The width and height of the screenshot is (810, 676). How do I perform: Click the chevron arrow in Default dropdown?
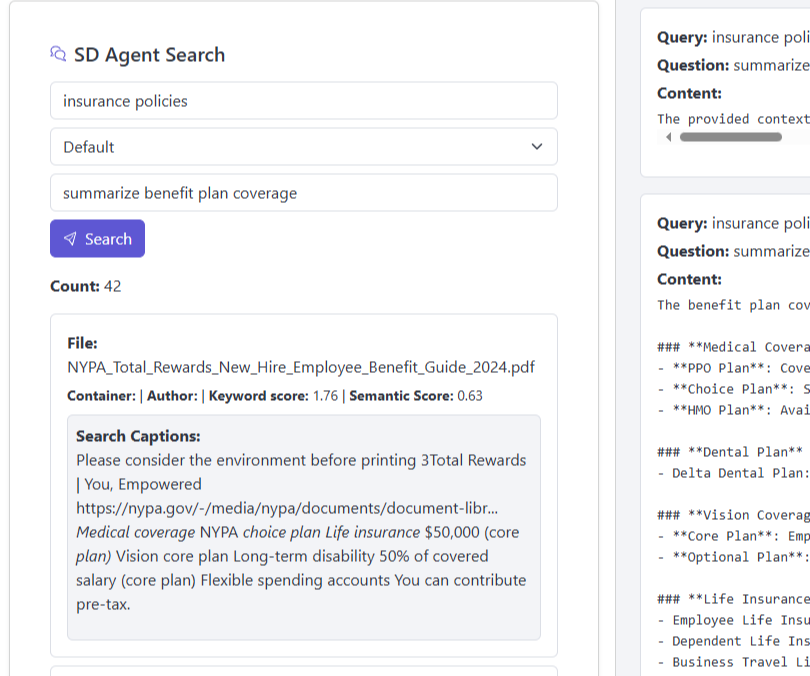[x=537, y=147]
